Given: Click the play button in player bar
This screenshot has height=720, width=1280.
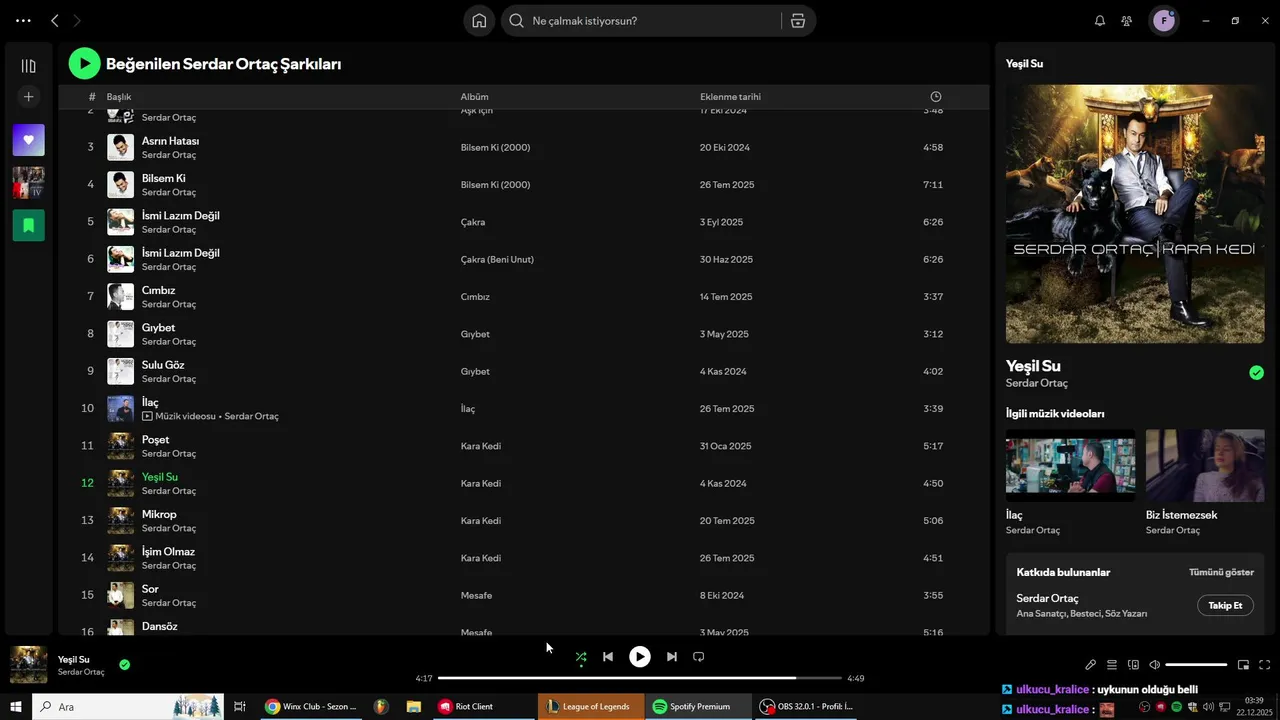Looking at the screenshot, I should coord(640,657).
